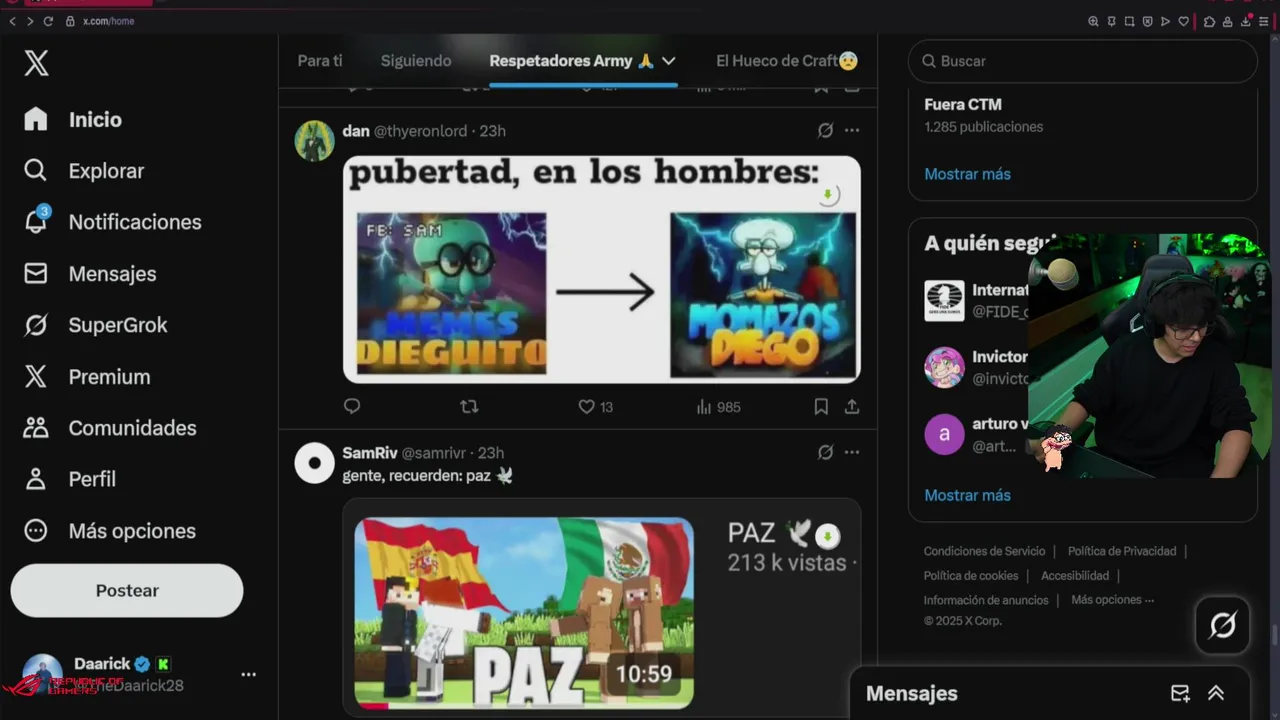This screenshot has height=720, width=1280.
Task: Open SuperGrok in the sidebar
Action: click(95, 325)
